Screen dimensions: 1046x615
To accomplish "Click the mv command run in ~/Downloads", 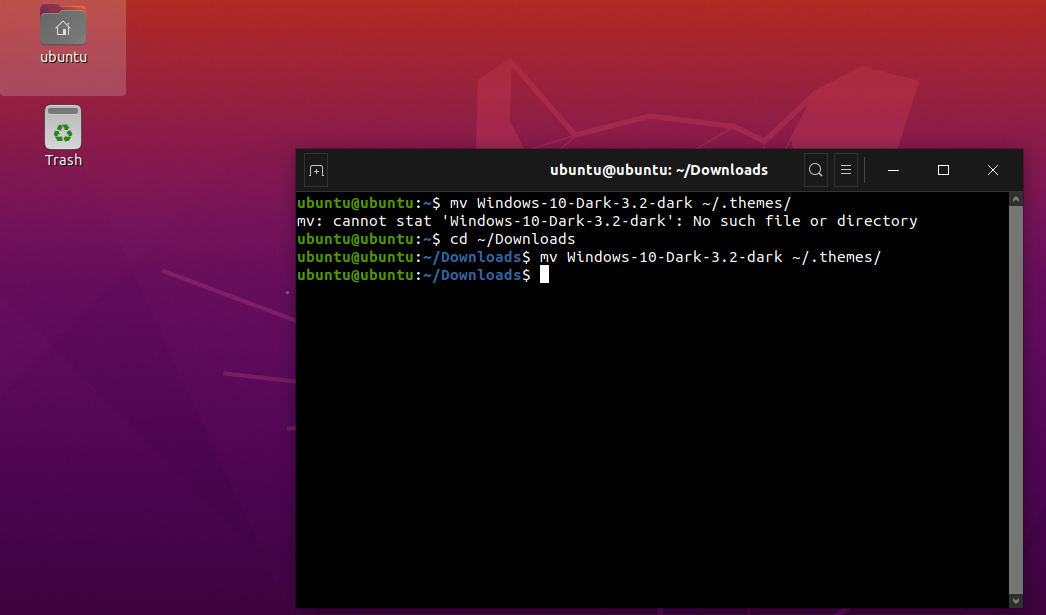I will click(710, 257).
